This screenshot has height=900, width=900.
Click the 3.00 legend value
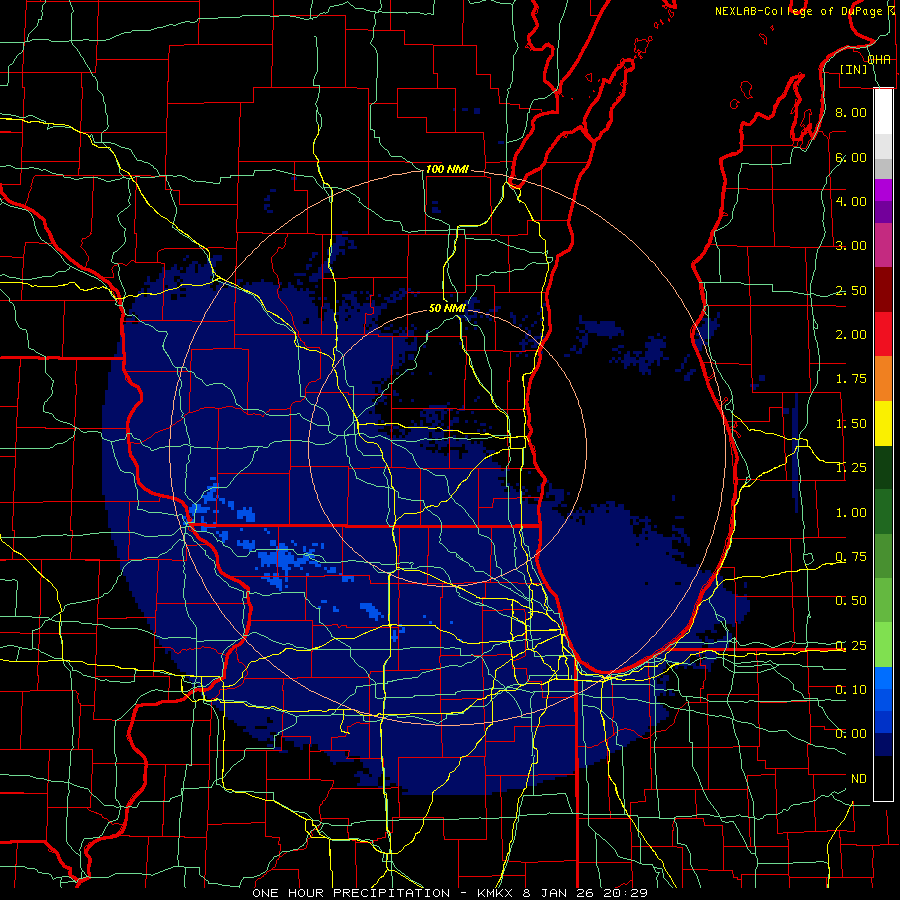[851, 246]
